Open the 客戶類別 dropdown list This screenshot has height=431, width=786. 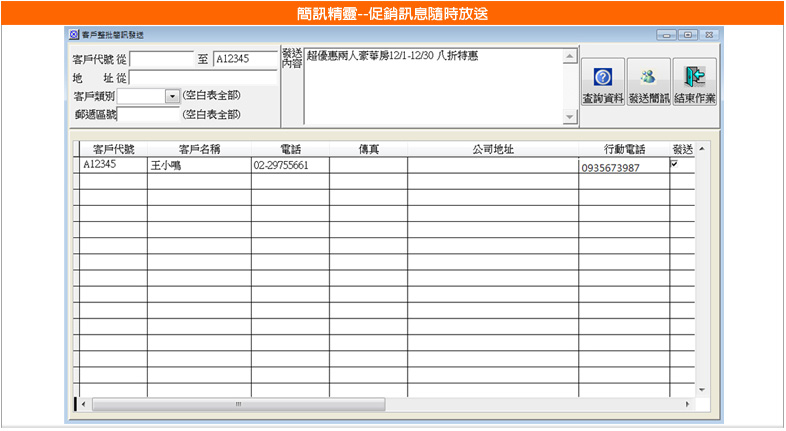(x=172, y=96)
